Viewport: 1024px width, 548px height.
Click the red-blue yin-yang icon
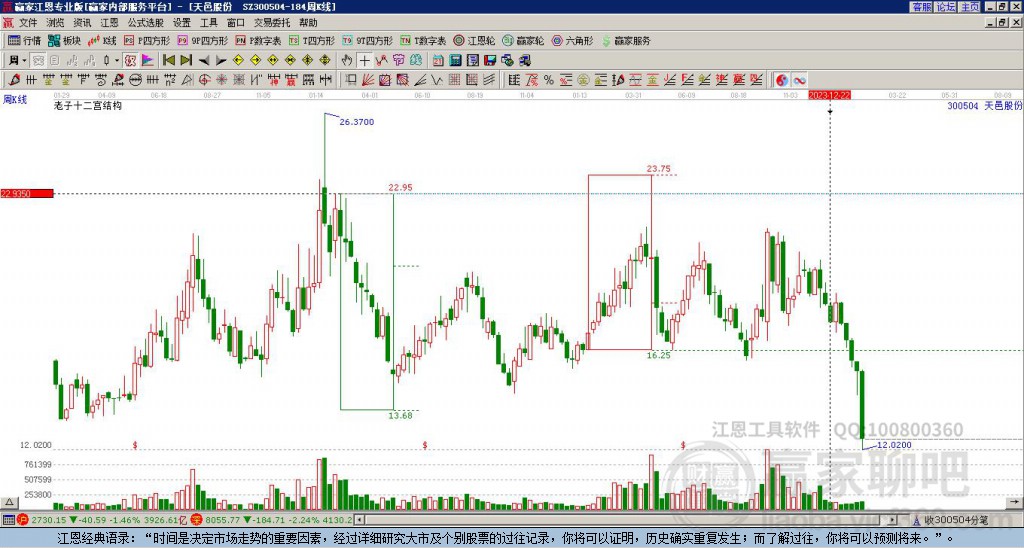(782, 80)
